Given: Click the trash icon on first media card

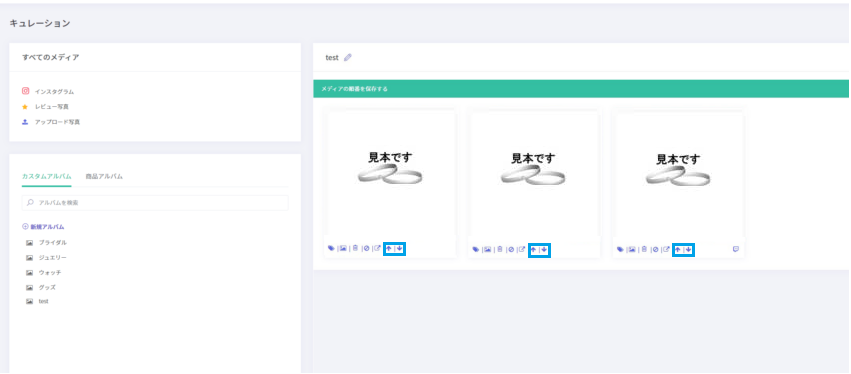Looking at the screenshot, I should pyautogui.click(x=355, y=248).
